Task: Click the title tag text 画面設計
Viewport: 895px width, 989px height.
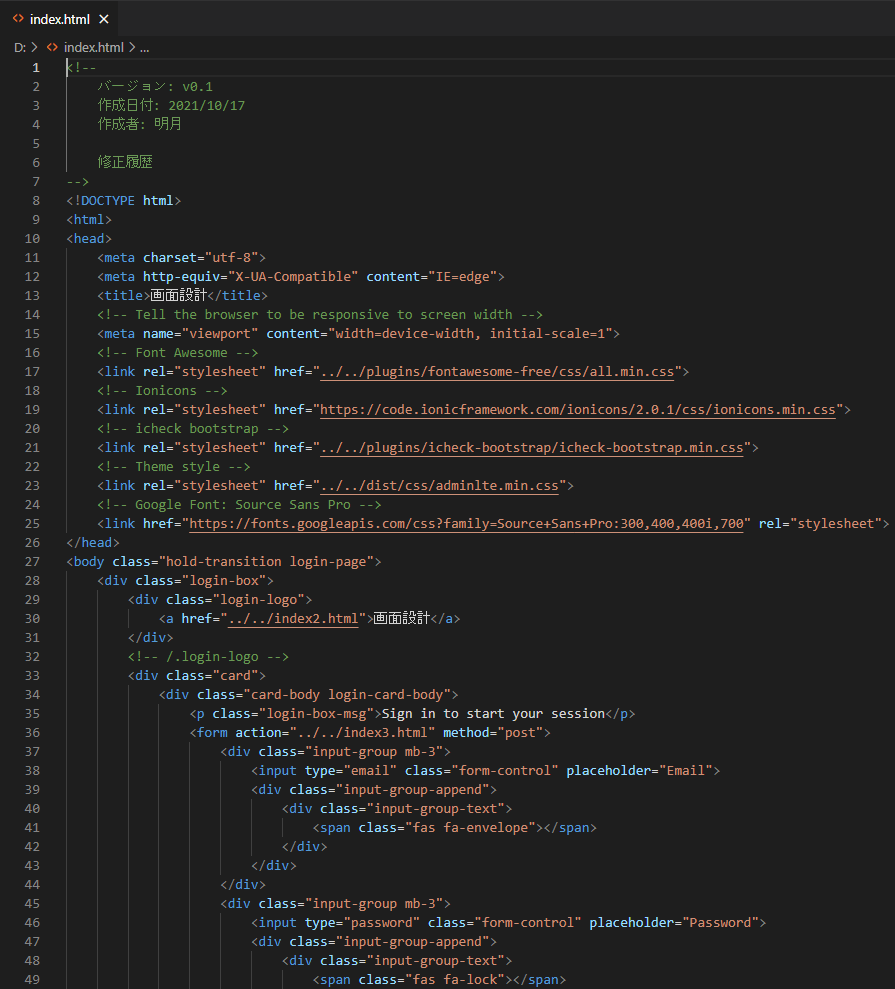Action: coord(178,295)
